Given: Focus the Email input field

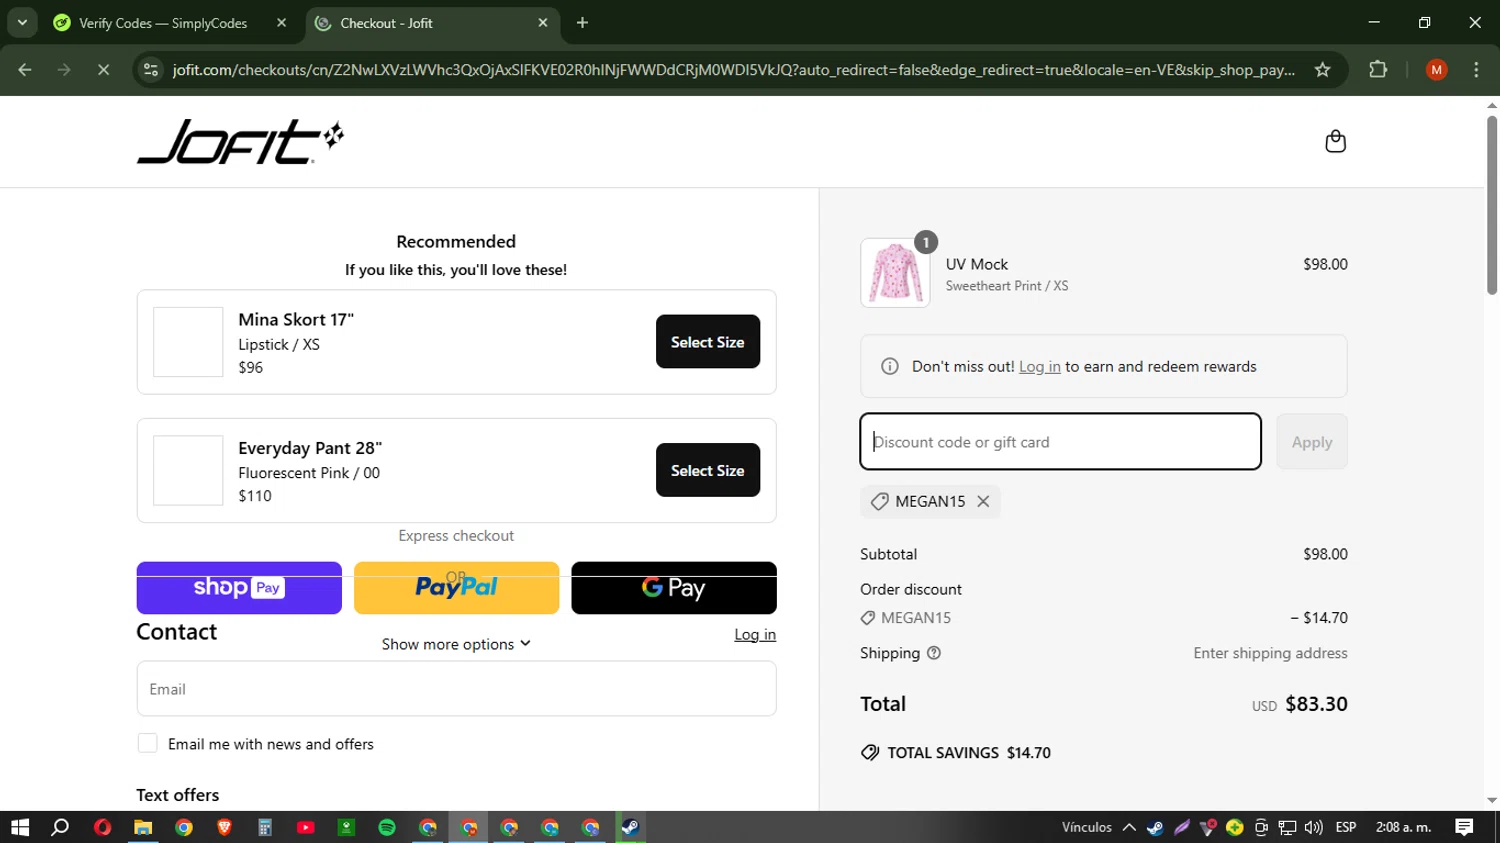Looking at the screenshot, I should [456, 689].
